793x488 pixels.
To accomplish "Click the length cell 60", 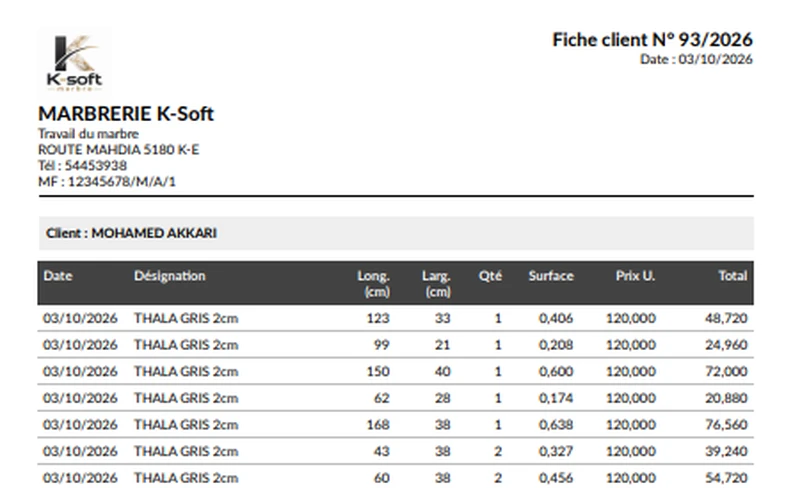I will pos(382,478).
